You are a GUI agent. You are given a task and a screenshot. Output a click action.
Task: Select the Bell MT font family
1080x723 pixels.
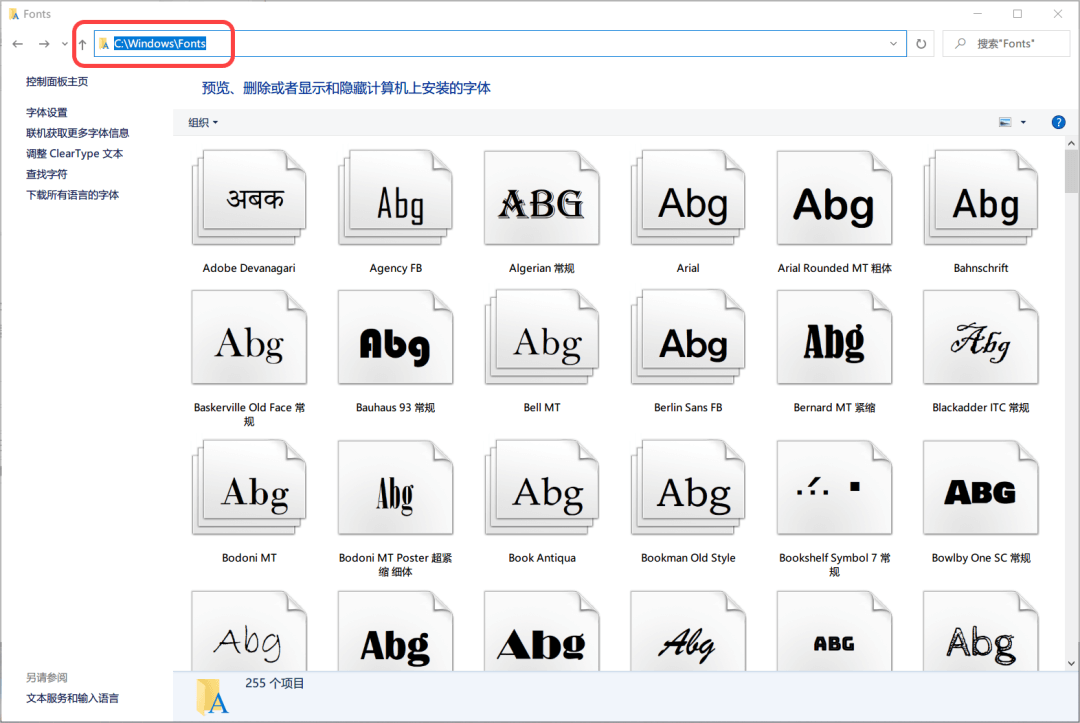click(541, 337)
